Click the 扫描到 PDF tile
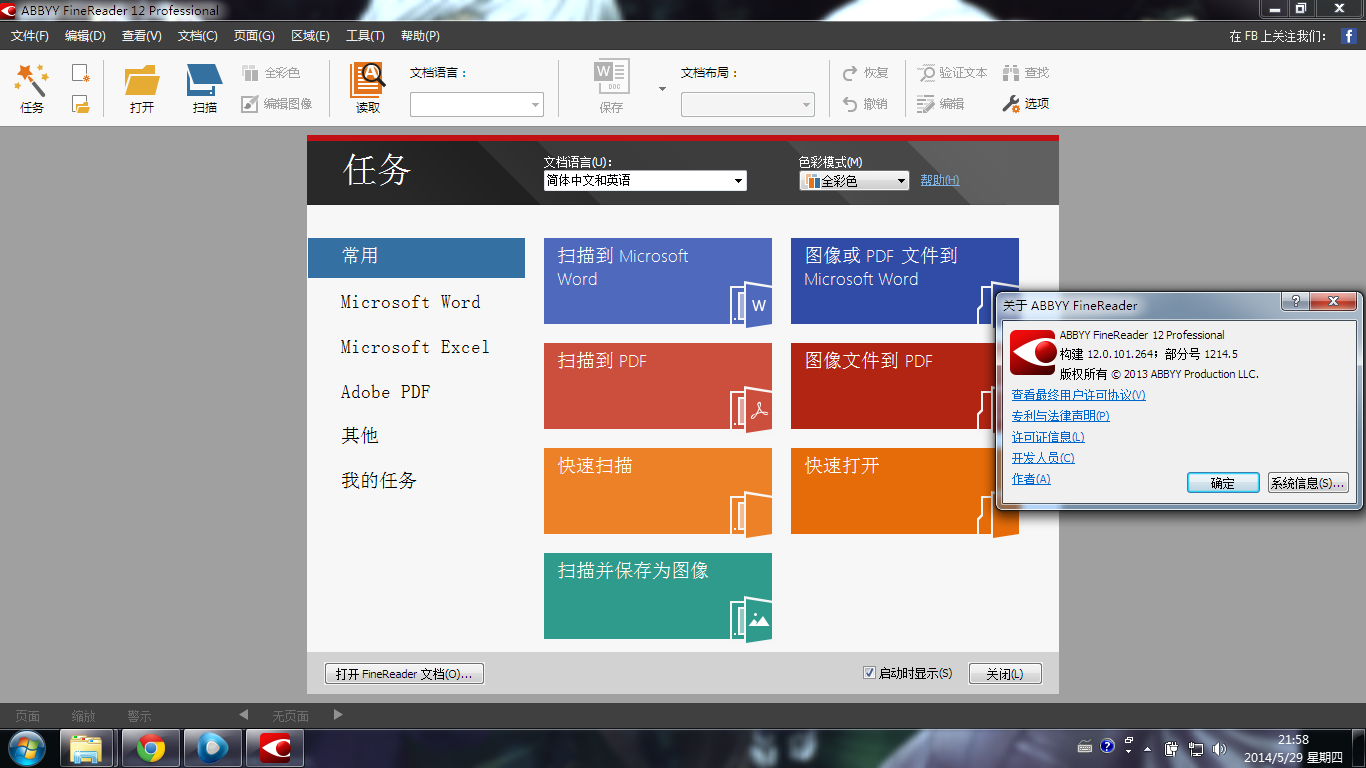Viewport: 1366px width, 768px height. point(657,386)
